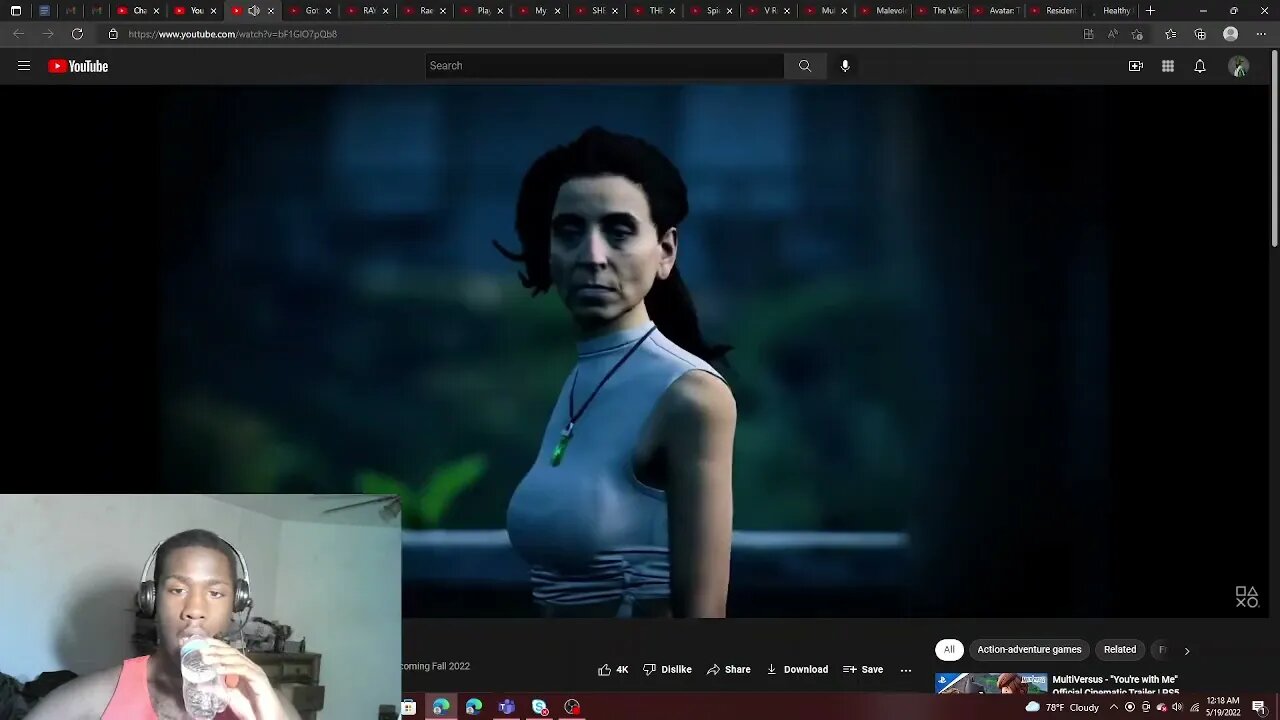Select the All filter chip
The width and height of the screenshot is (1280, 720).
[x=949, y=650]
